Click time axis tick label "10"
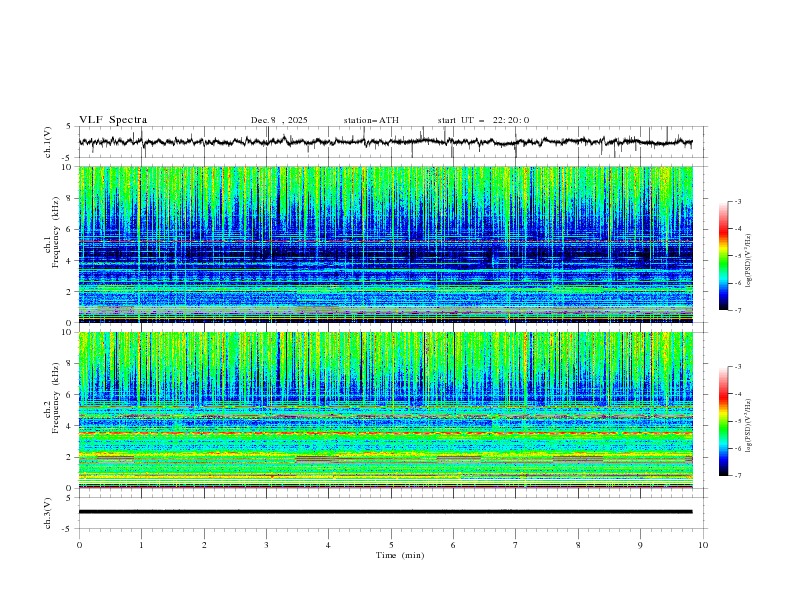 click(x=703, y=545)
